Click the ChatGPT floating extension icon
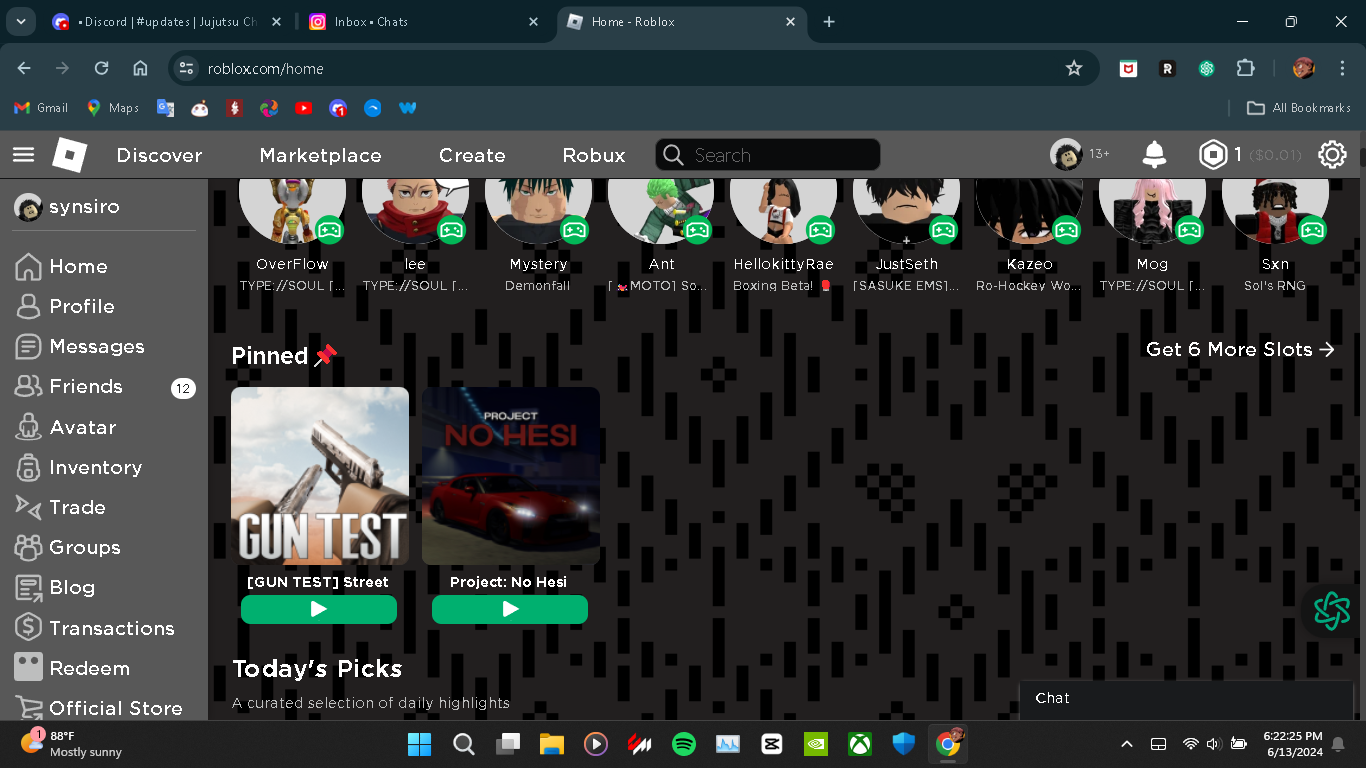This screenshot has height=768, width=1366. (x=1332, y=610)
